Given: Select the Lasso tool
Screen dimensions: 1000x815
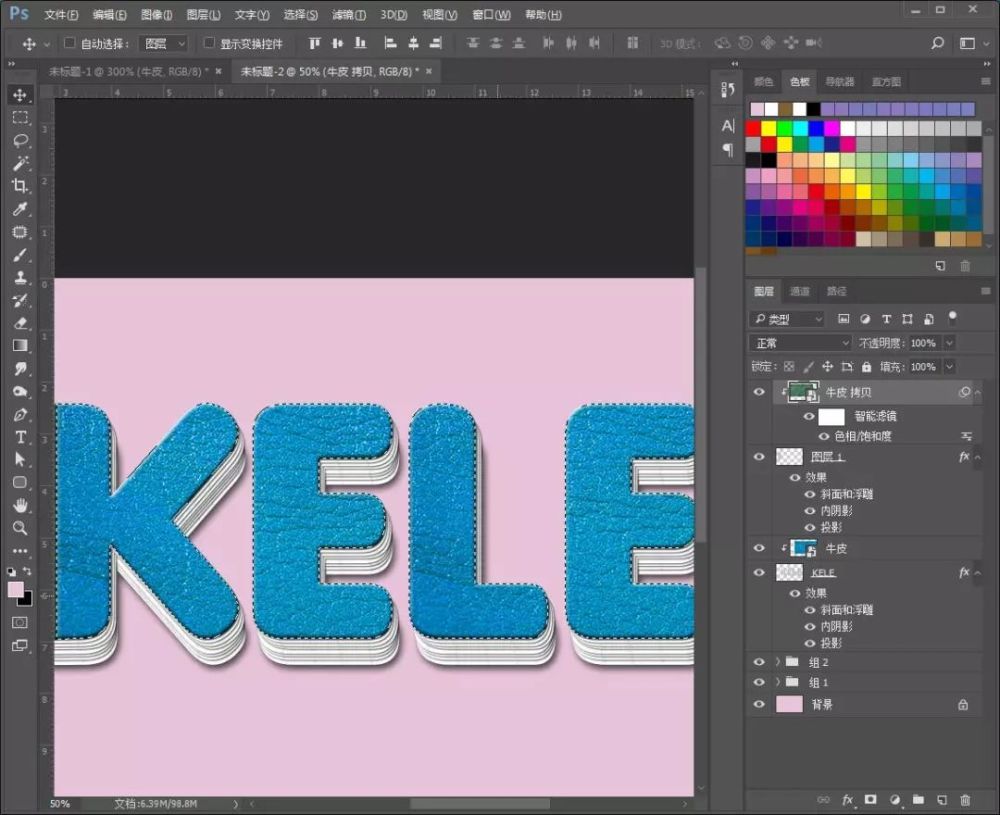Looking at the screenshot, I should [20, 141].
